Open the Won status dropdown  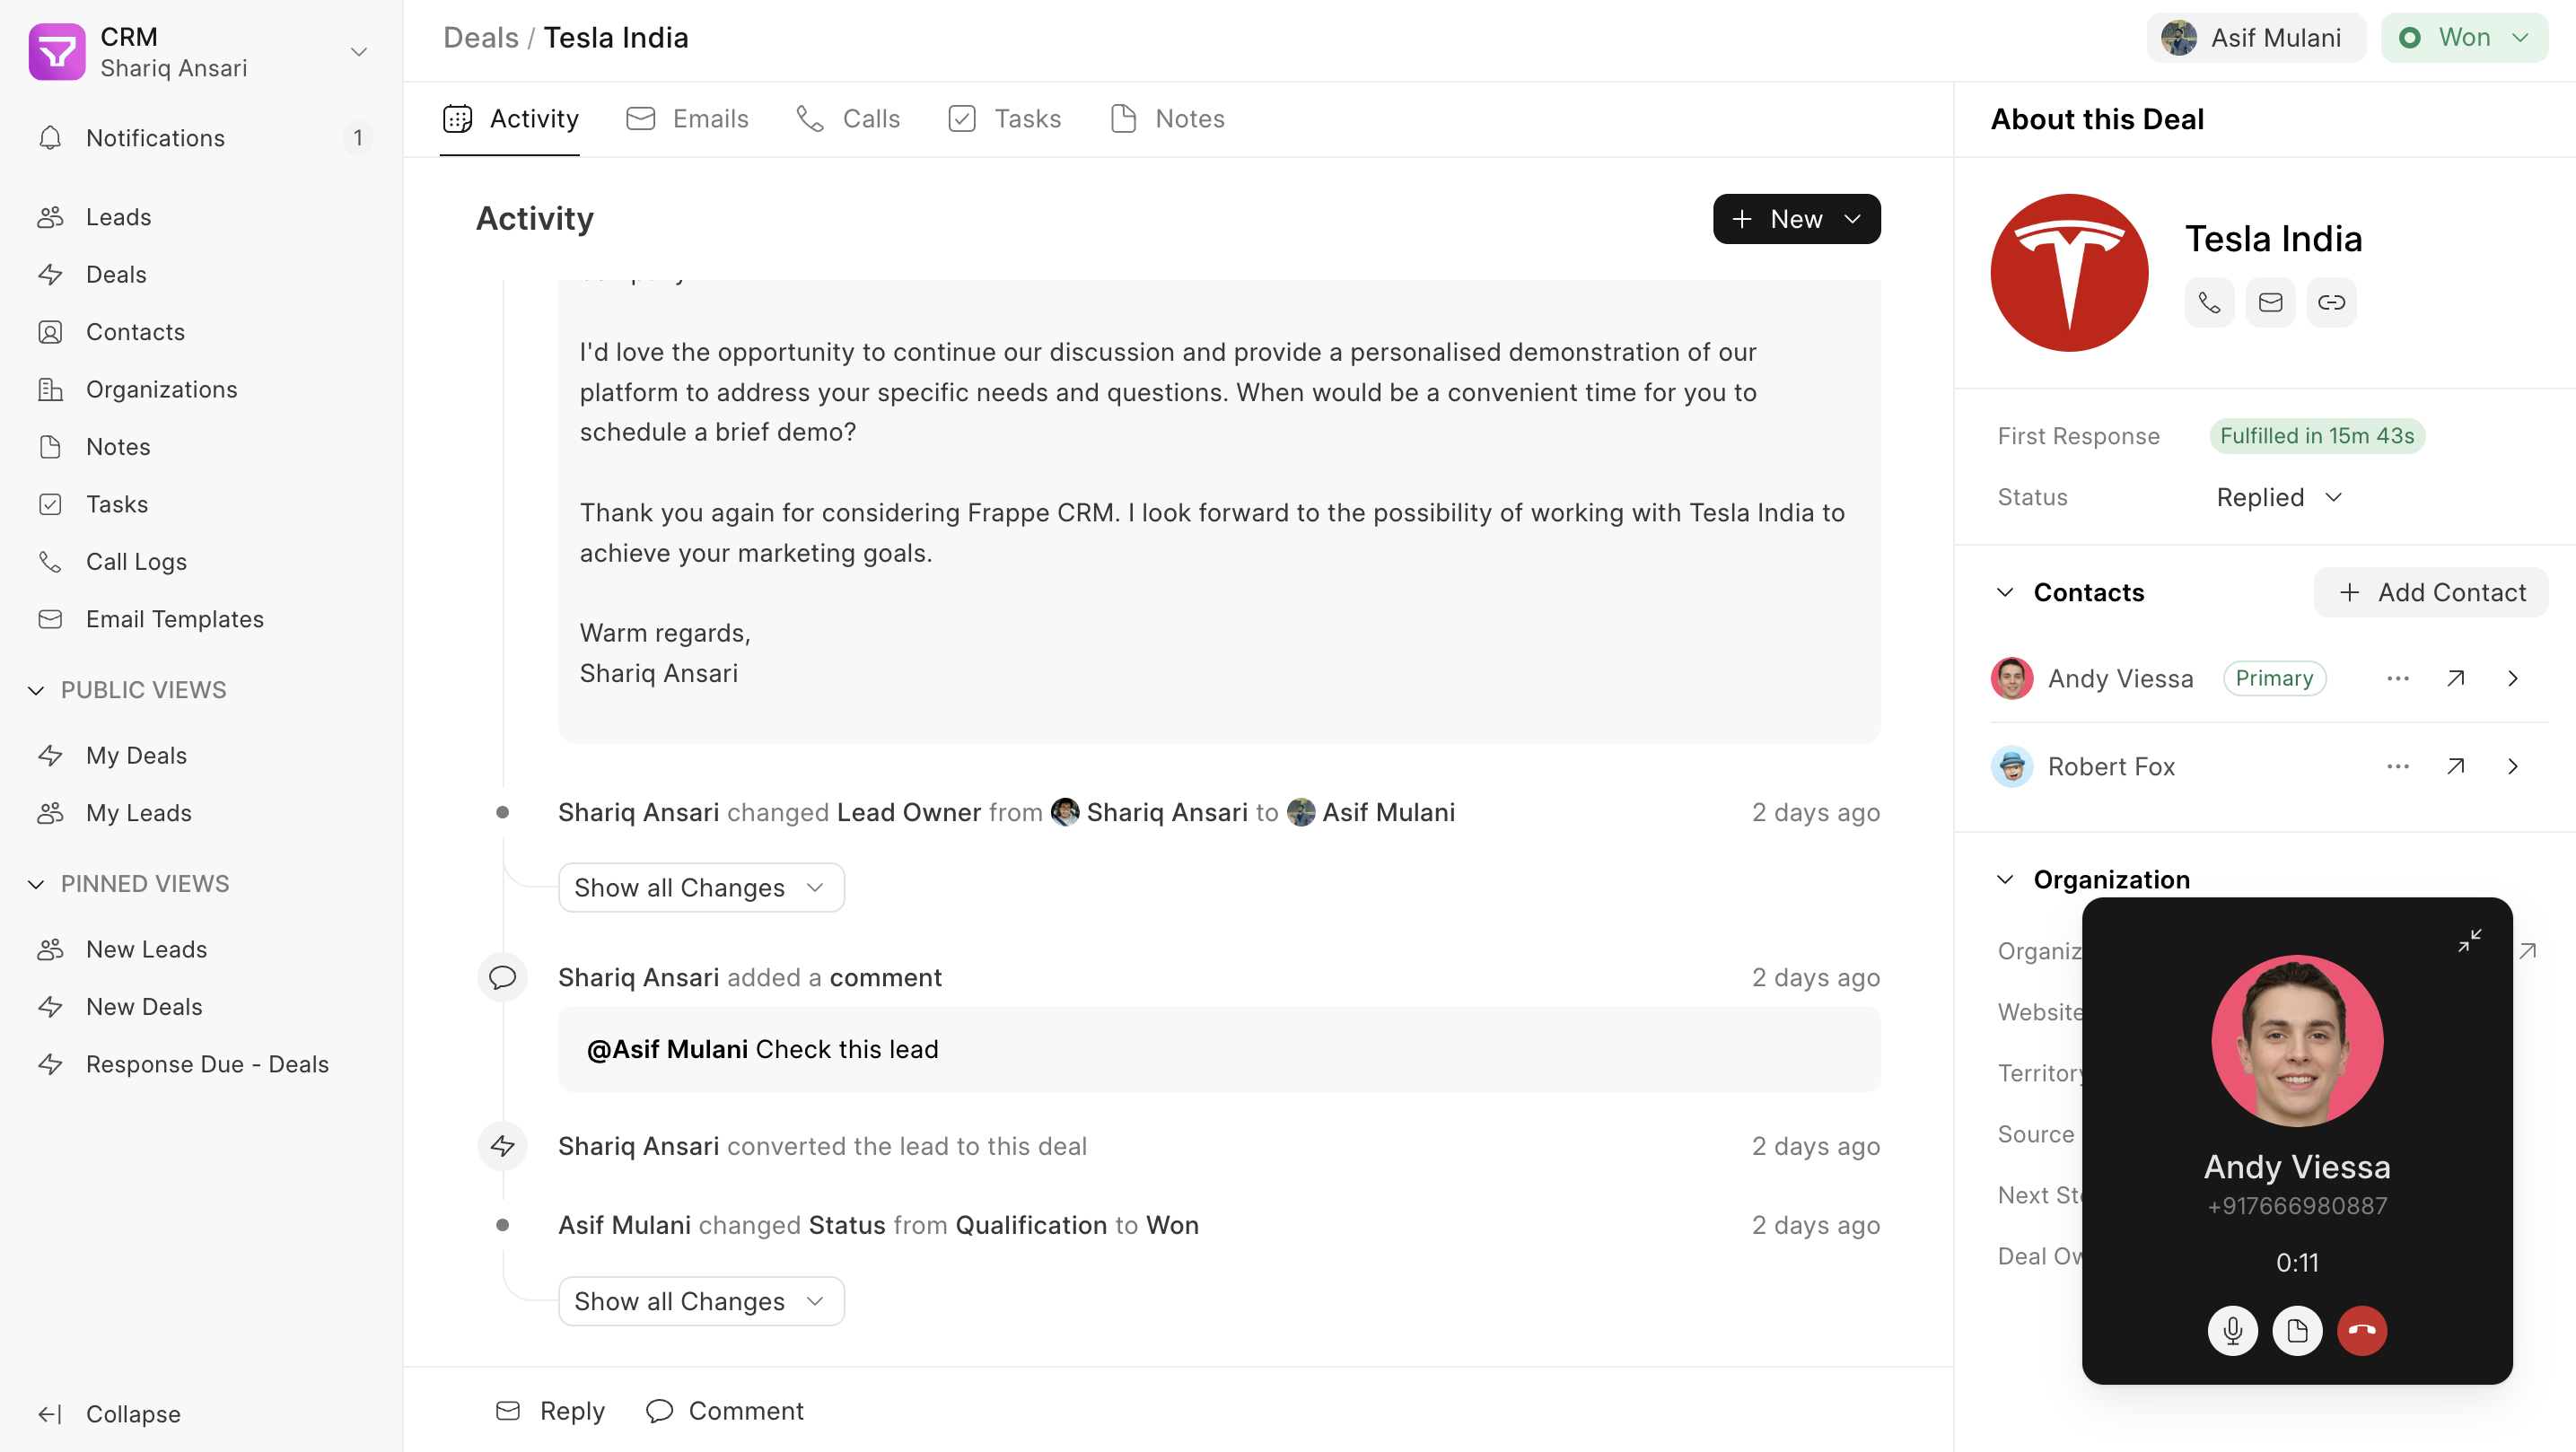(x=2464, y=38)
